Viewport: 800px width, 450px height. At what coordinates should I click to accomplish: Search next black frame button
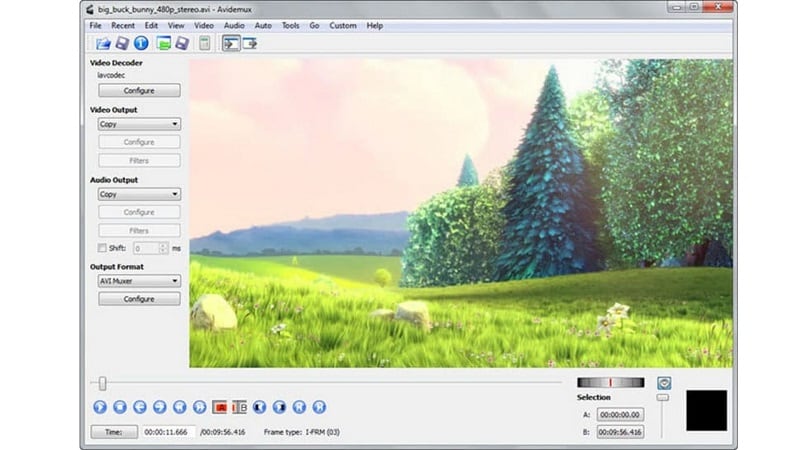[279, 407]
